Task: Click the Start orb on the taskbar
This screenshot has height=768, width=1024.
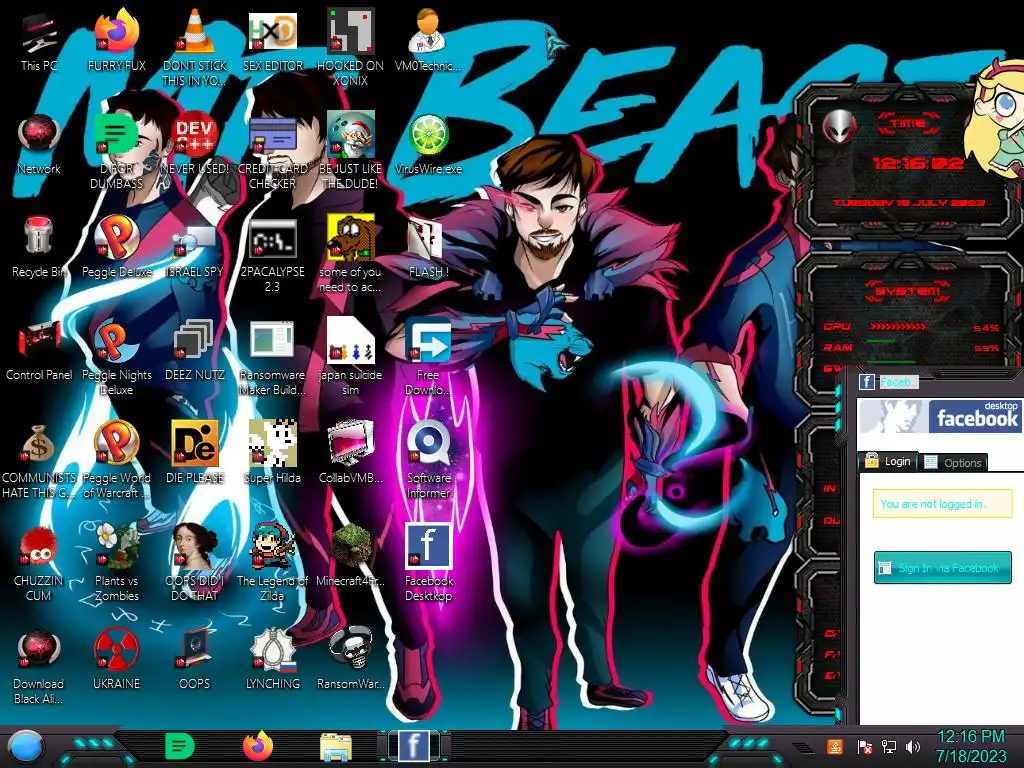Action: pyautogui.click(x=26, y=747)
